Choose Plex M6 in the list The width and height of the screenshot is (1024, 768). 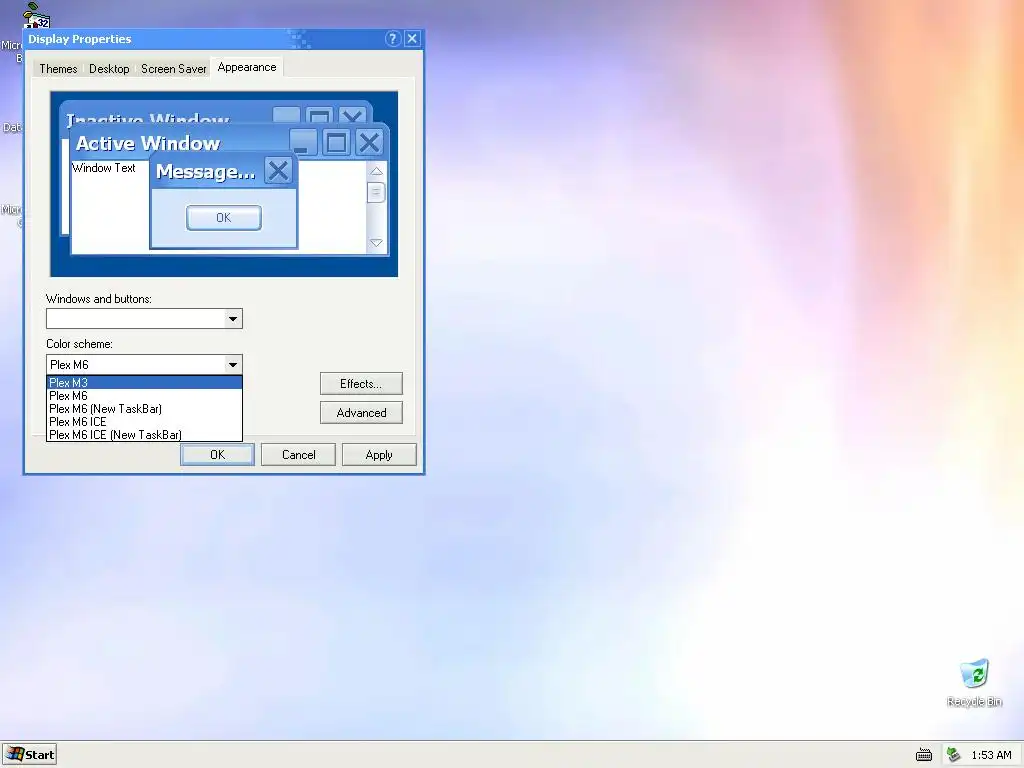(x=144, y=396)
